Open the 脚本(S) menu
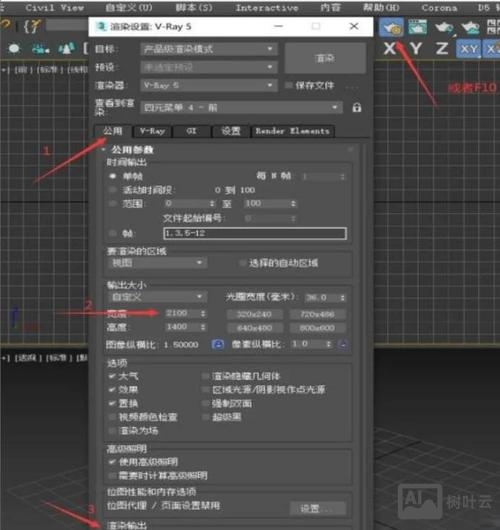Image resolution: width=500 pixels, height=530 pixels. 194,7
